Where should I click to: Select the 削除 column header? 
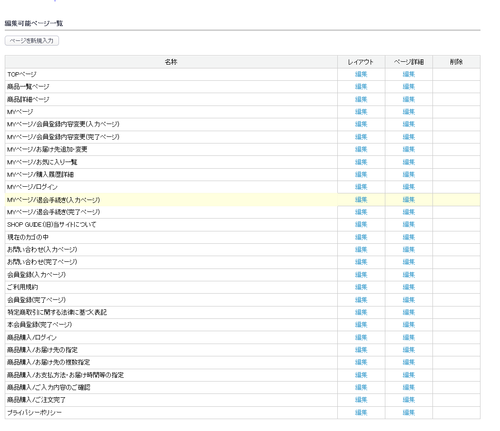456,62
